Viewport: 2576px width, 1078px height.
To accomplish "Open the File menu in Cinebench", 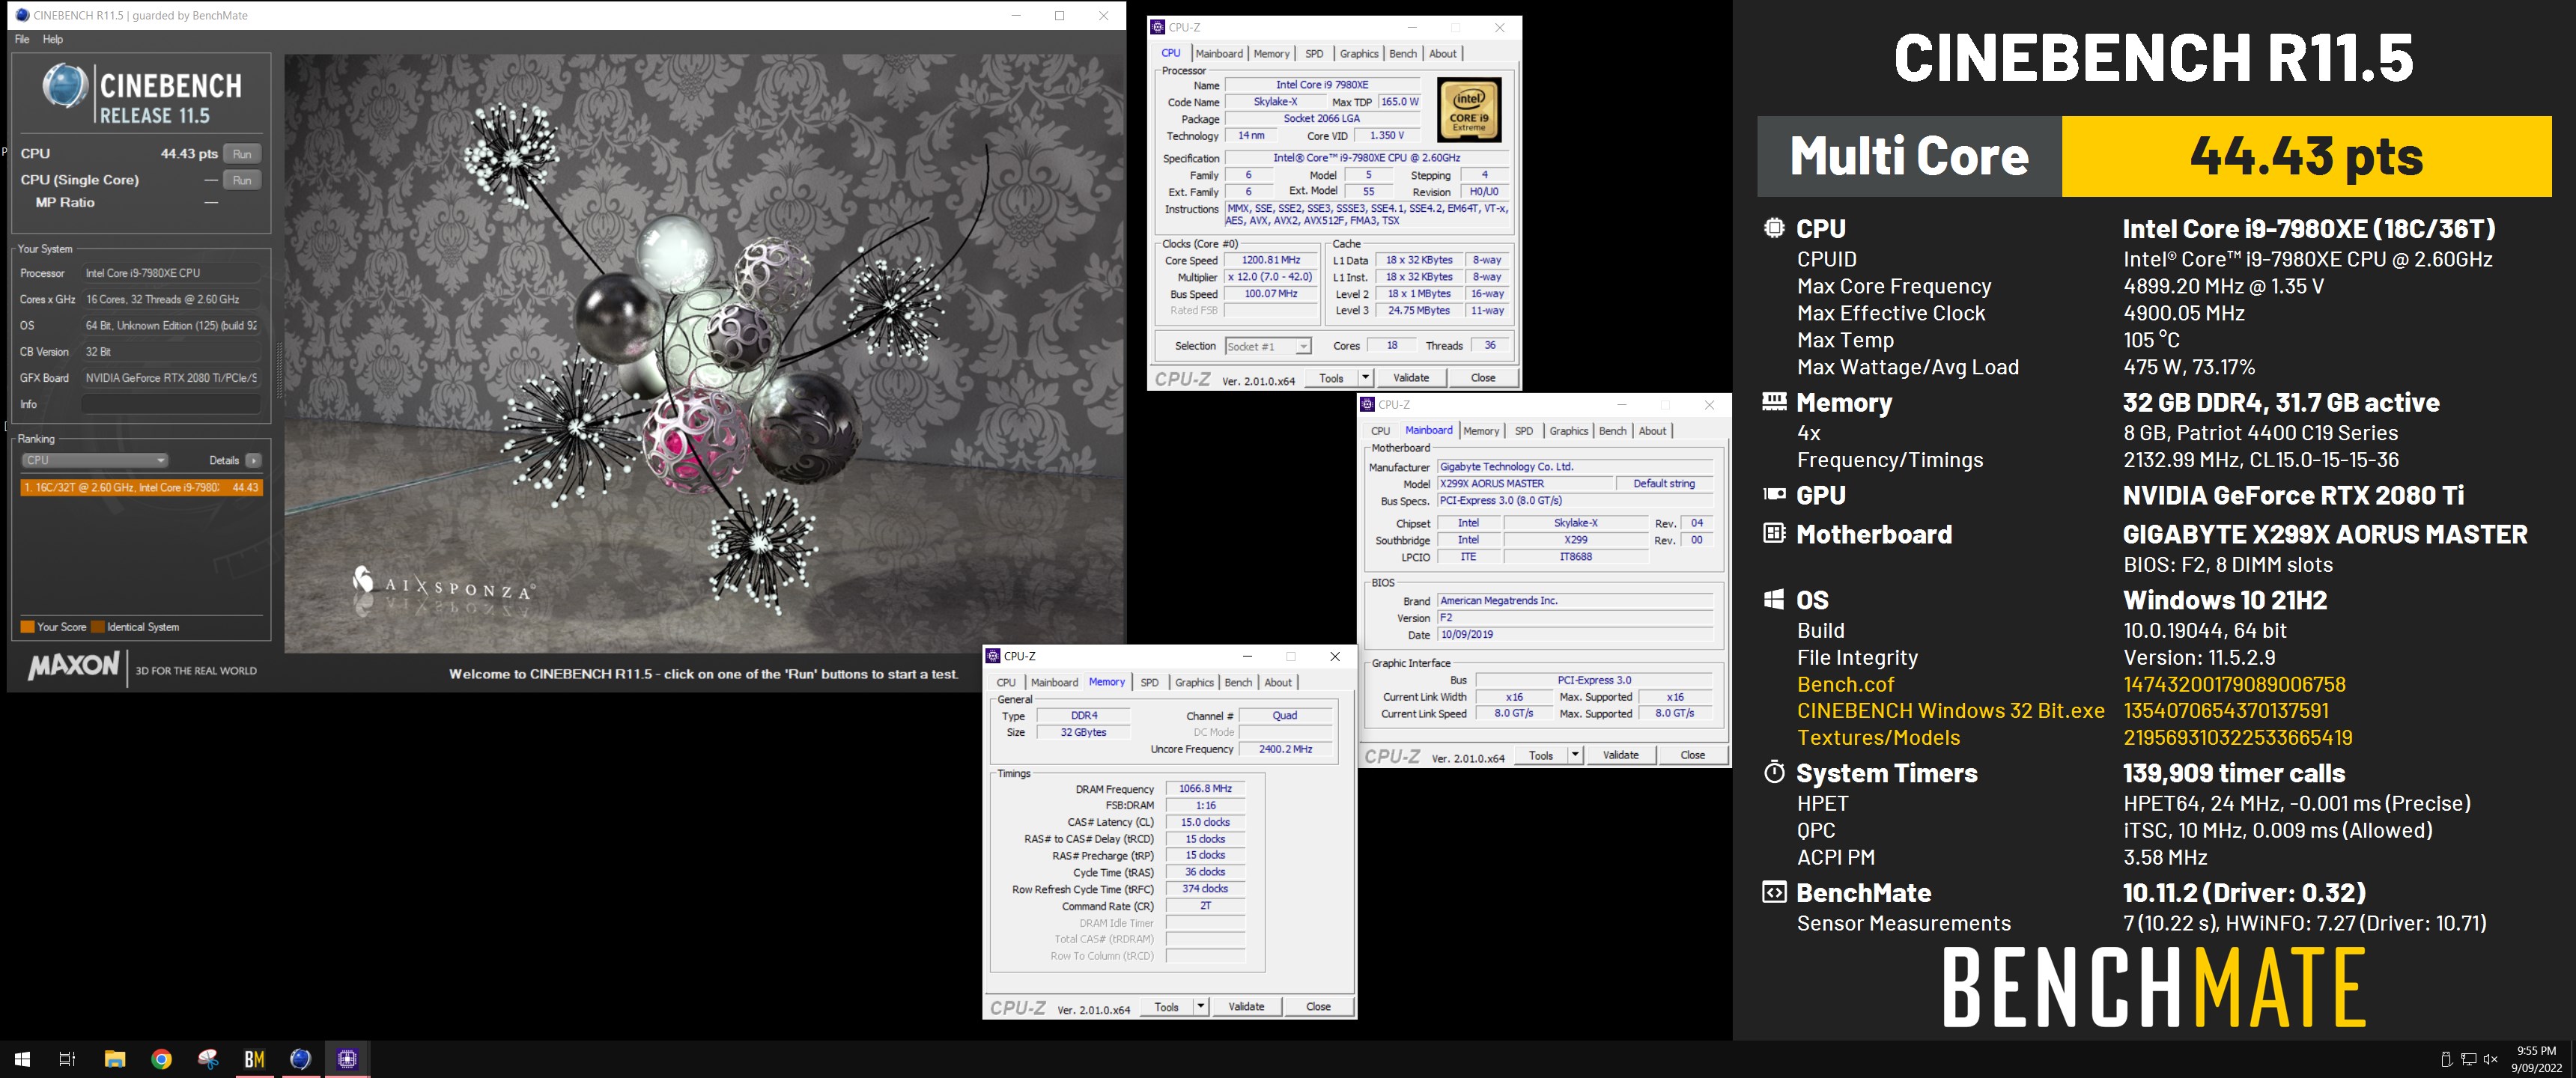I will (22, 39).
